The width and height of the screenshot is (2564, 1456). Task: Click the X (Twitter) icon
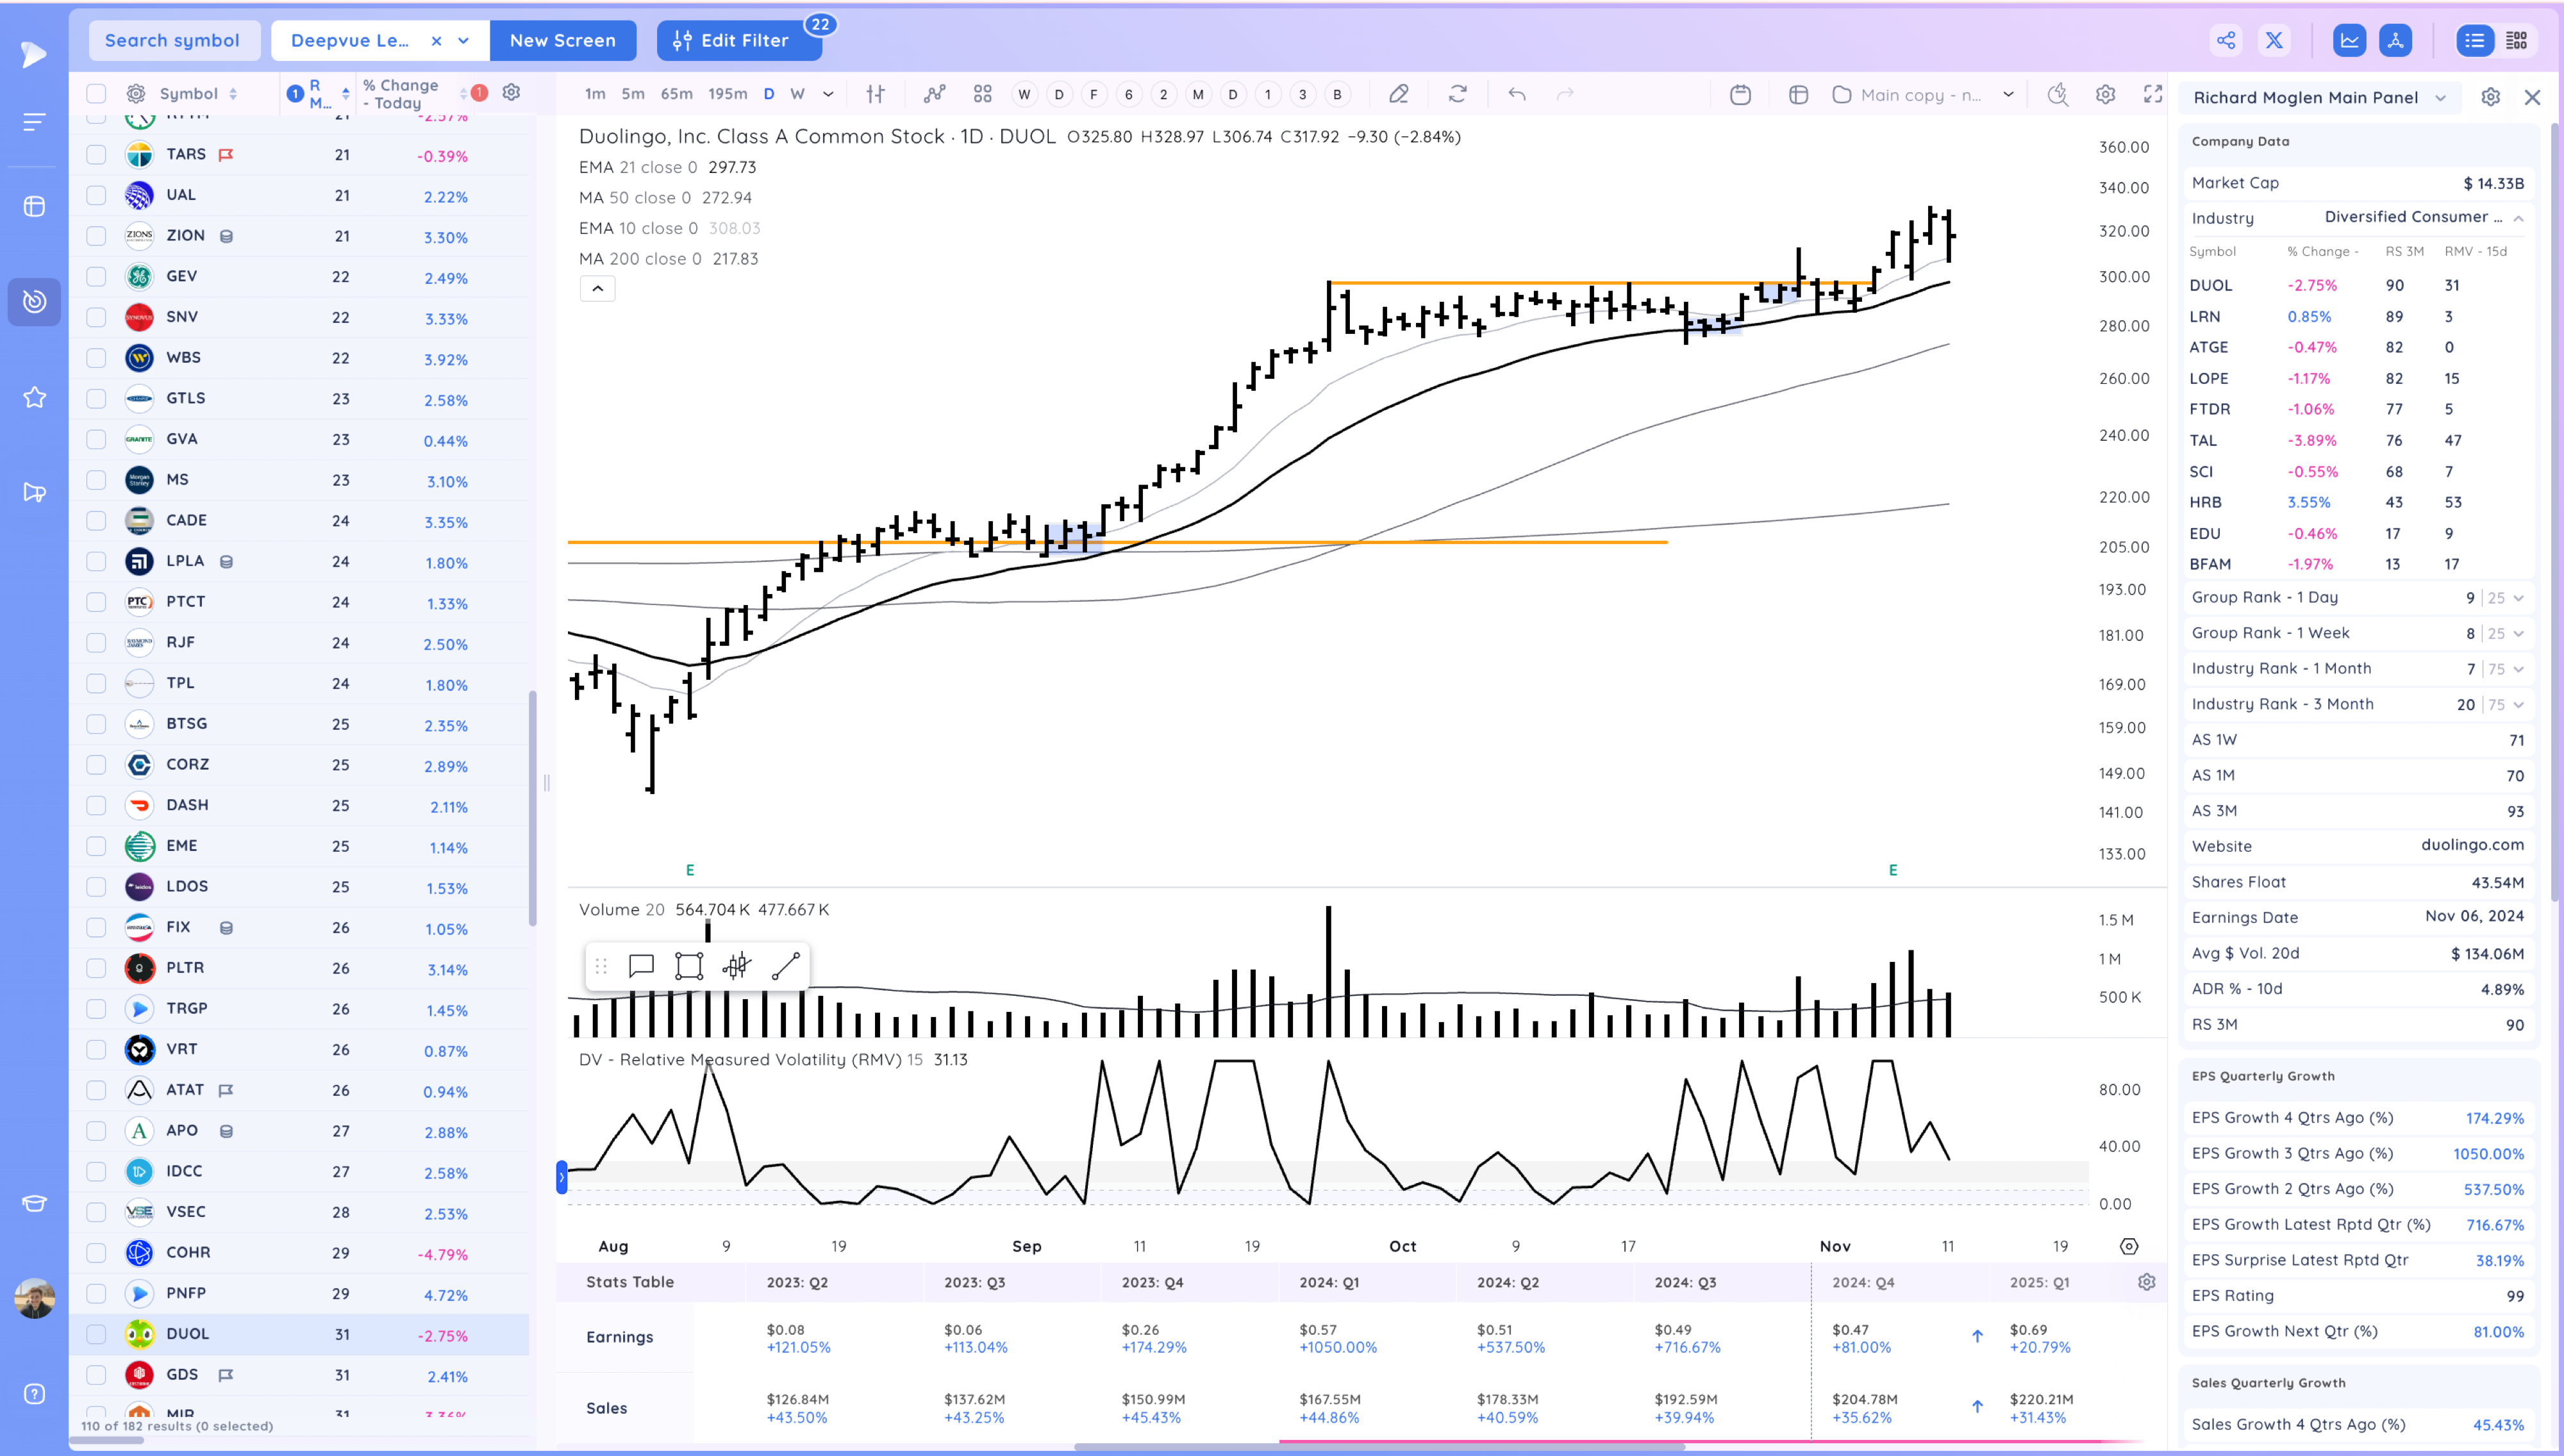[x=2274, y=40]
